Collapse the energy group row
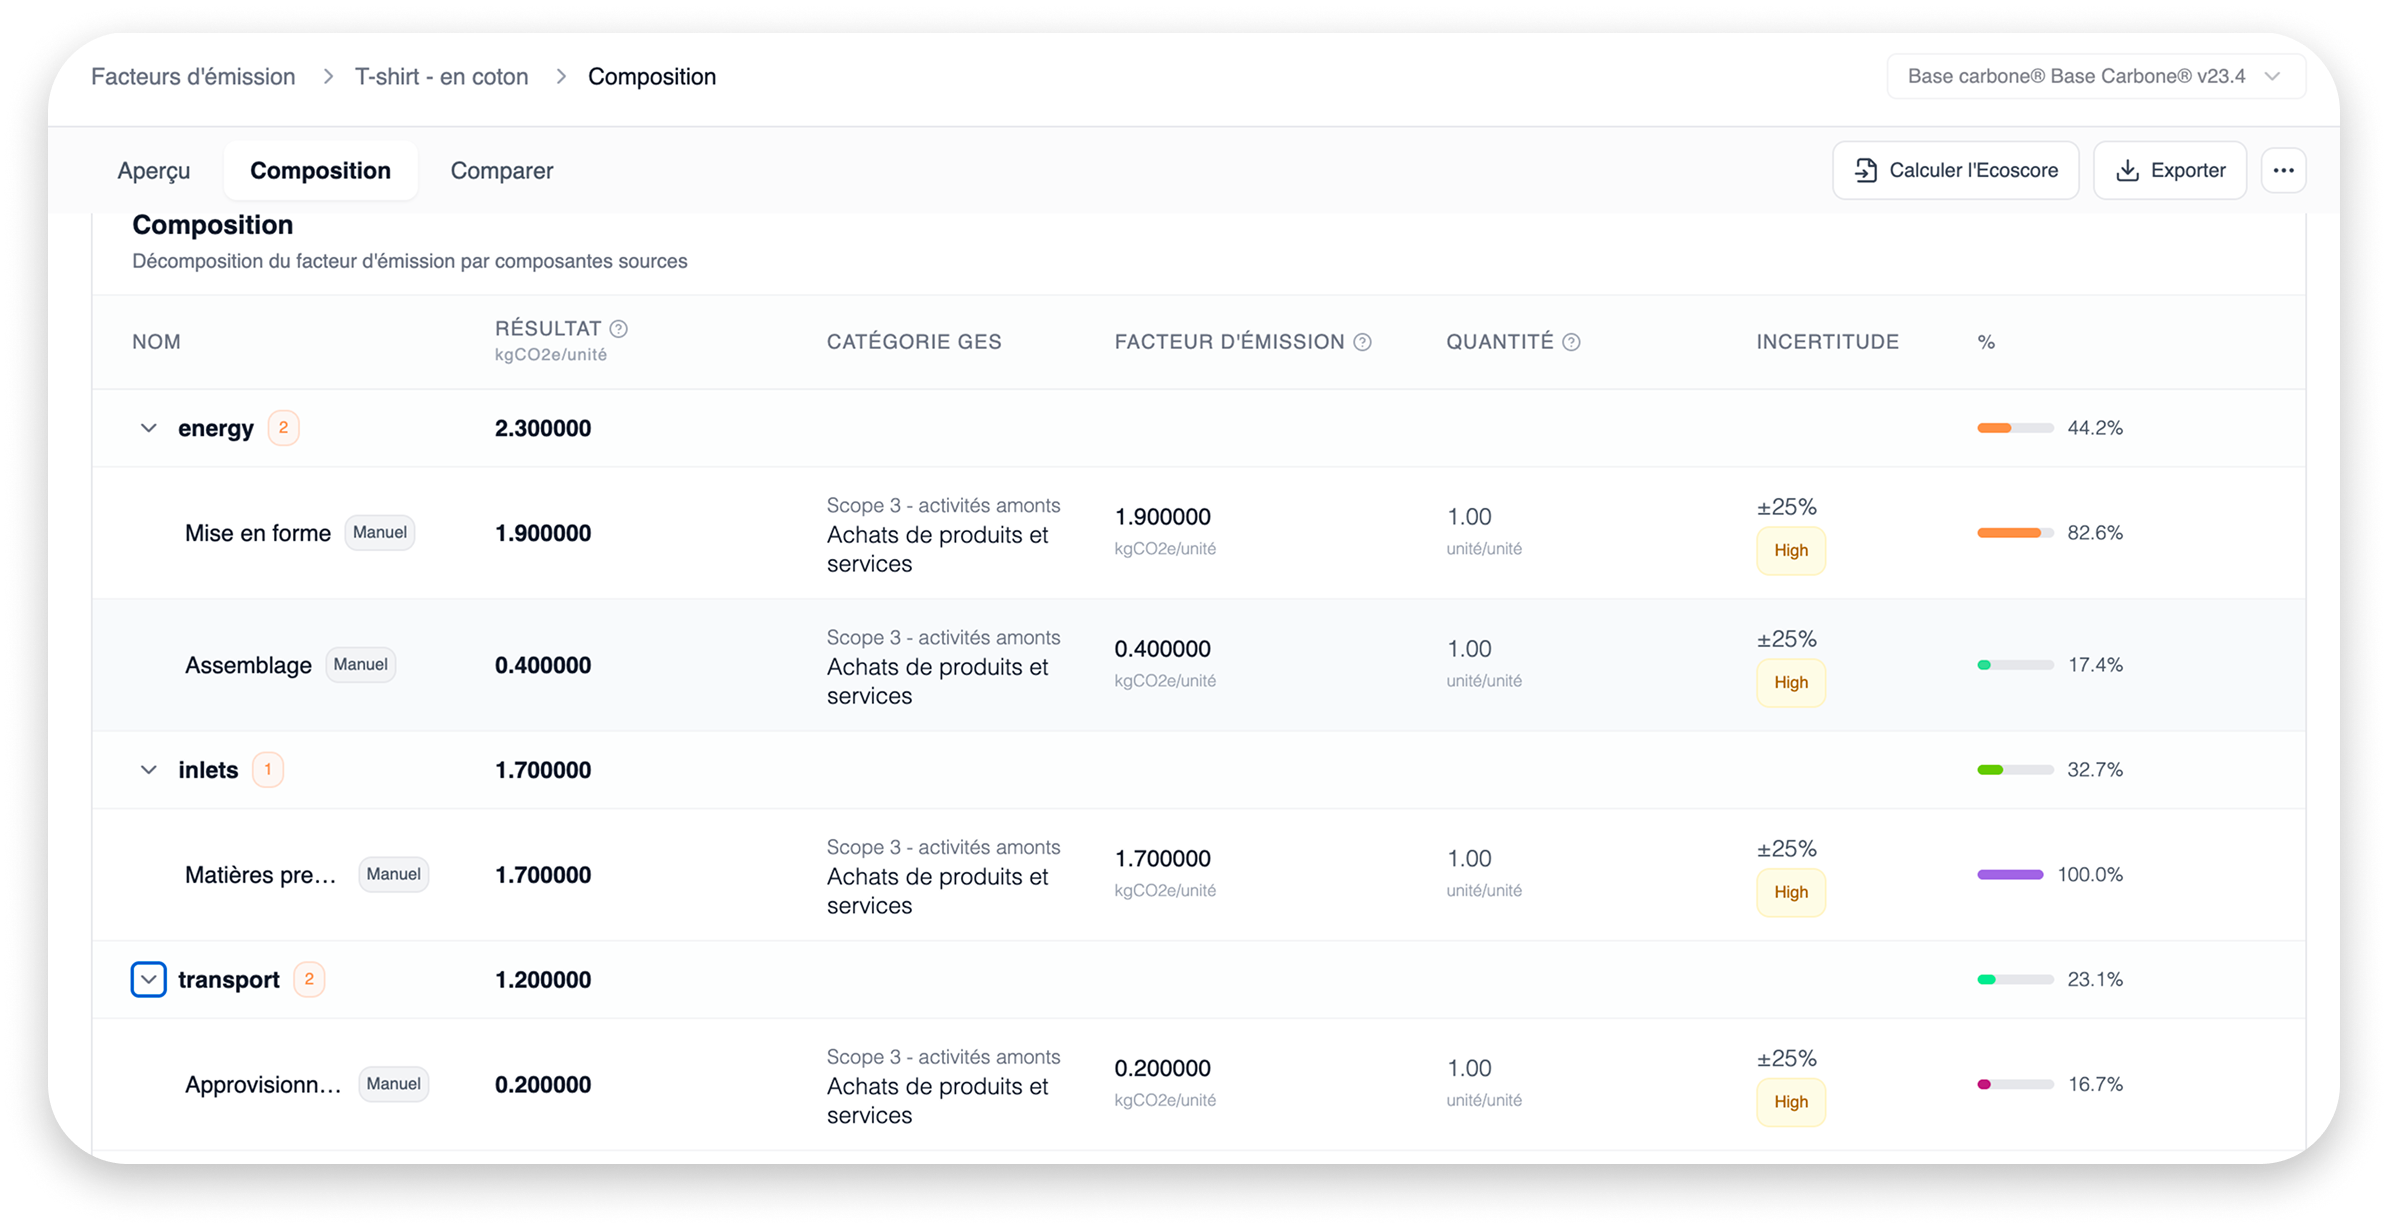This screenshot has width=2388, height=1228. [149, 428]
